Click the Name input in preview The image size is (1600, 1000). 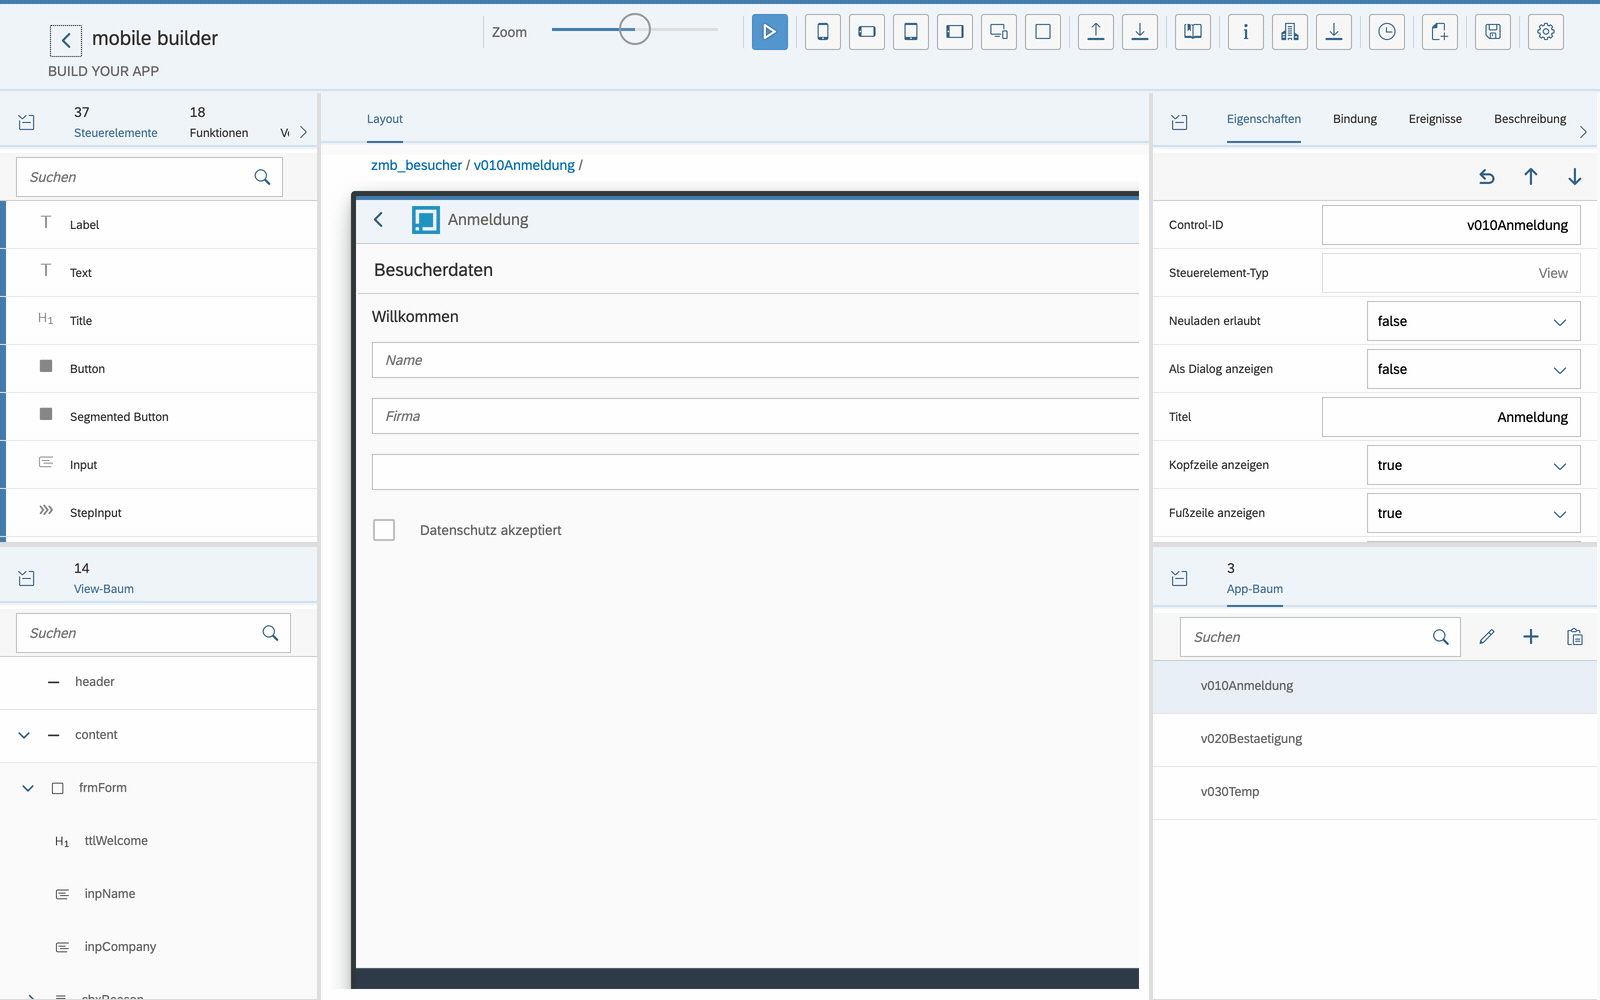point(755,360)
